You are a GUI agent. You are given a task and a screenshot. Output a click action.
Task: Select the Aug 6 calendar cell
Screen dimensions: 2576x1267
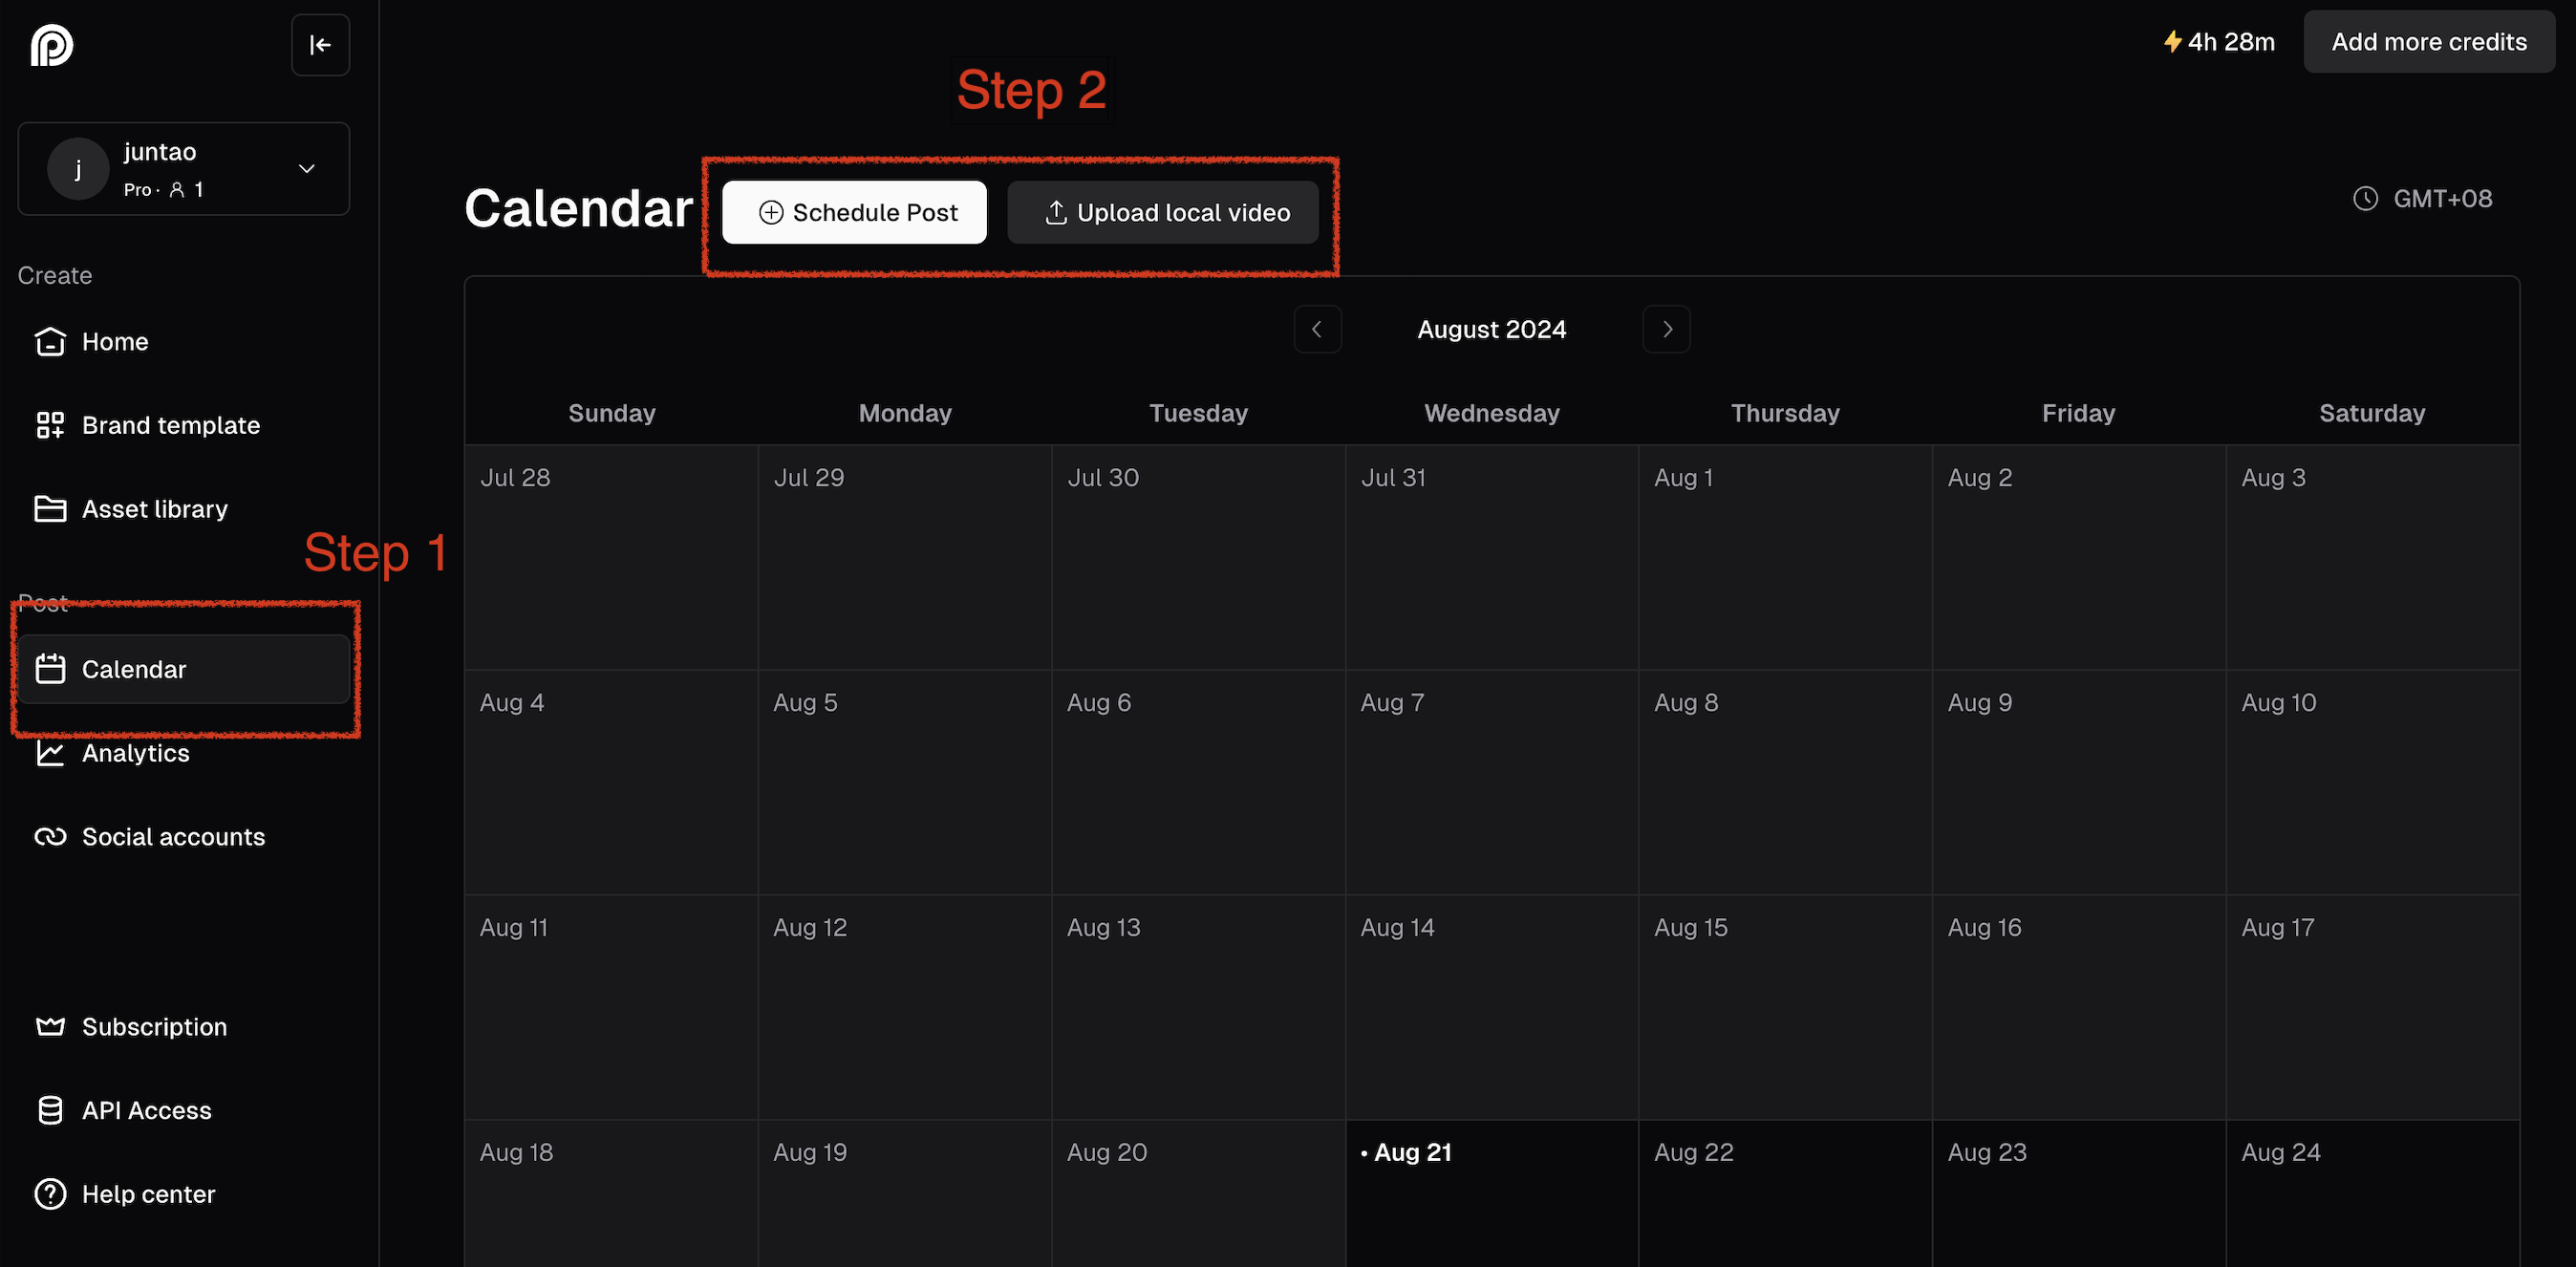1198,782
